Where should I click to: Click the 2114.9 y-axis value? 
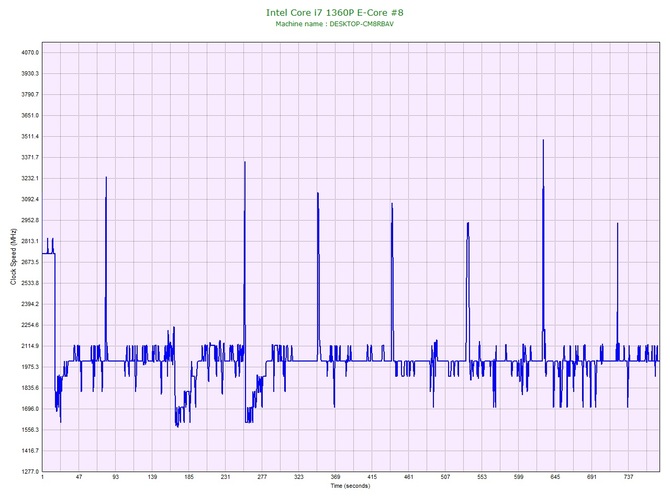pyautogui.click(x=30, y=346)
